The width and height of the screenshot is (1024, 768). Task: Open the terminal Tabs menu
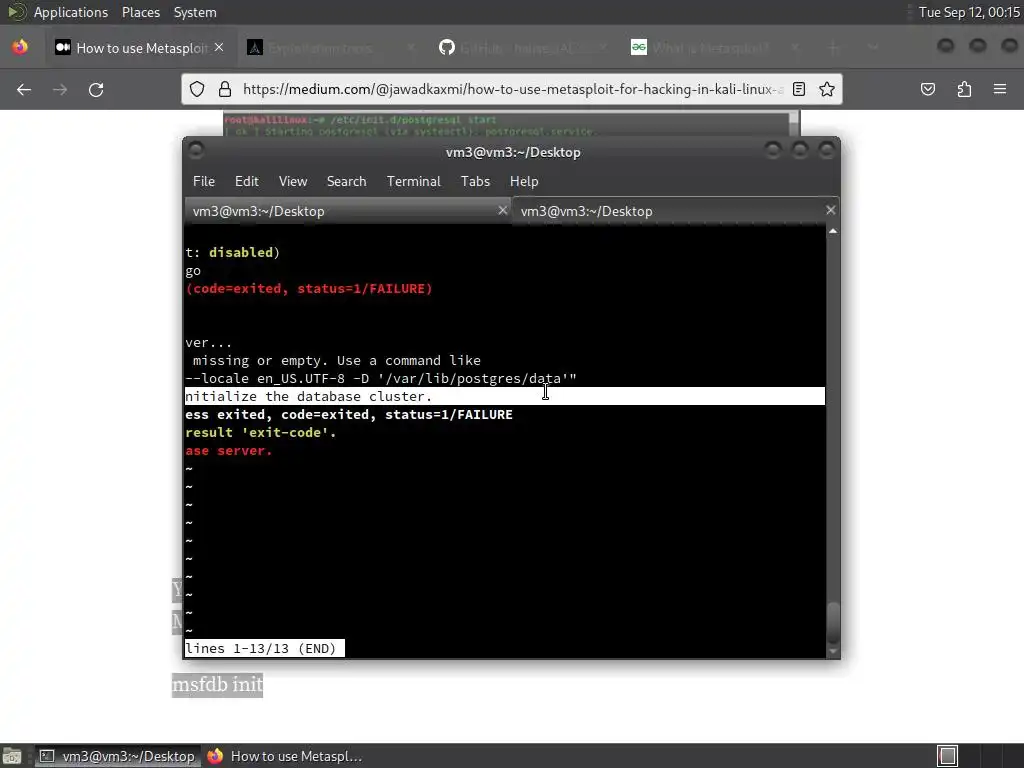(x=475, y=182)
